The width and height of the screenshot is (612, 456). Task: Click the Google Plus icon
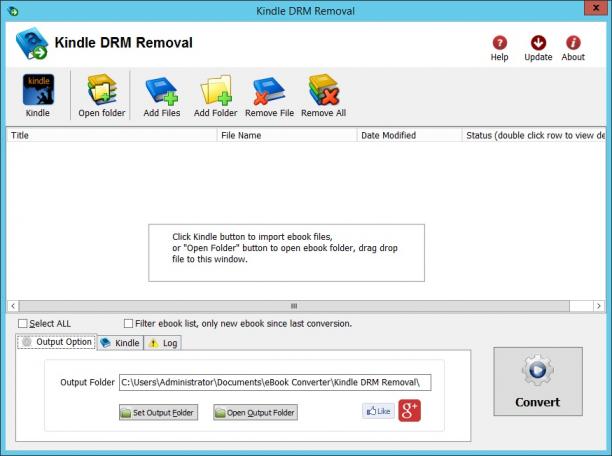tap(409, 410)
